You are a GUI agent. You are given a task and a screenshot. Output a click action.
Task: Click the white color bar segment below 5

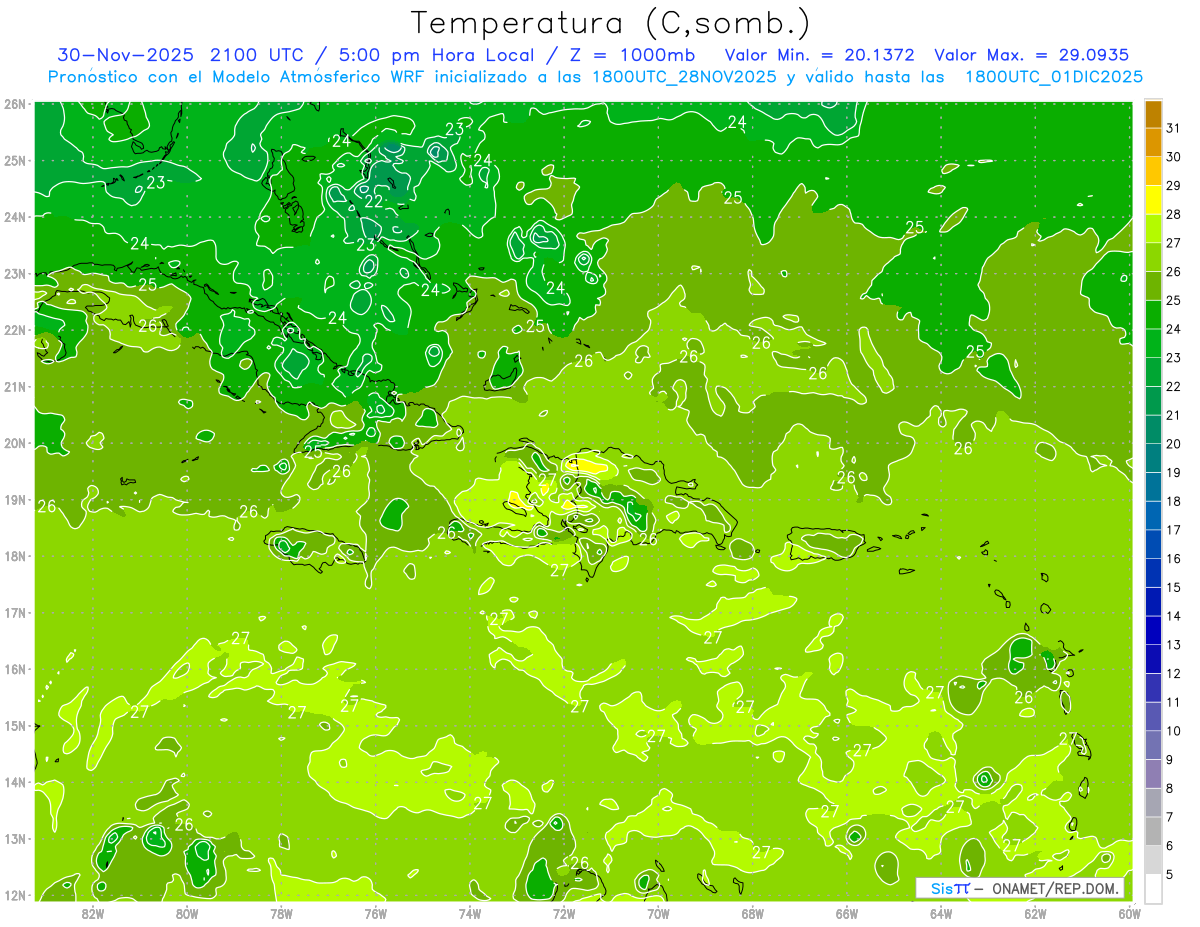1153,887
